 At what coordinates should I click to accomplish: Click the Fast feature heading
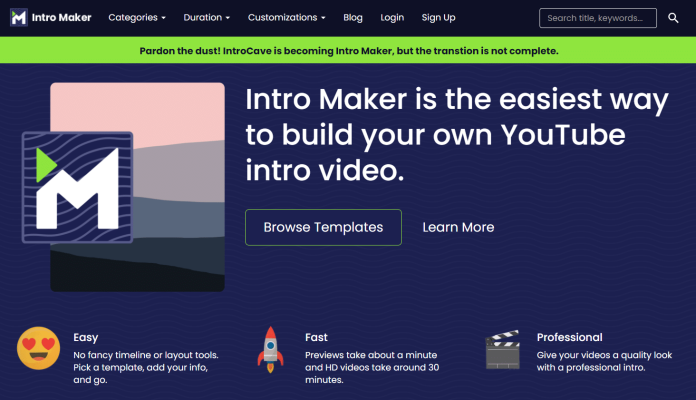pyautogui.click(x=316, y=337)
